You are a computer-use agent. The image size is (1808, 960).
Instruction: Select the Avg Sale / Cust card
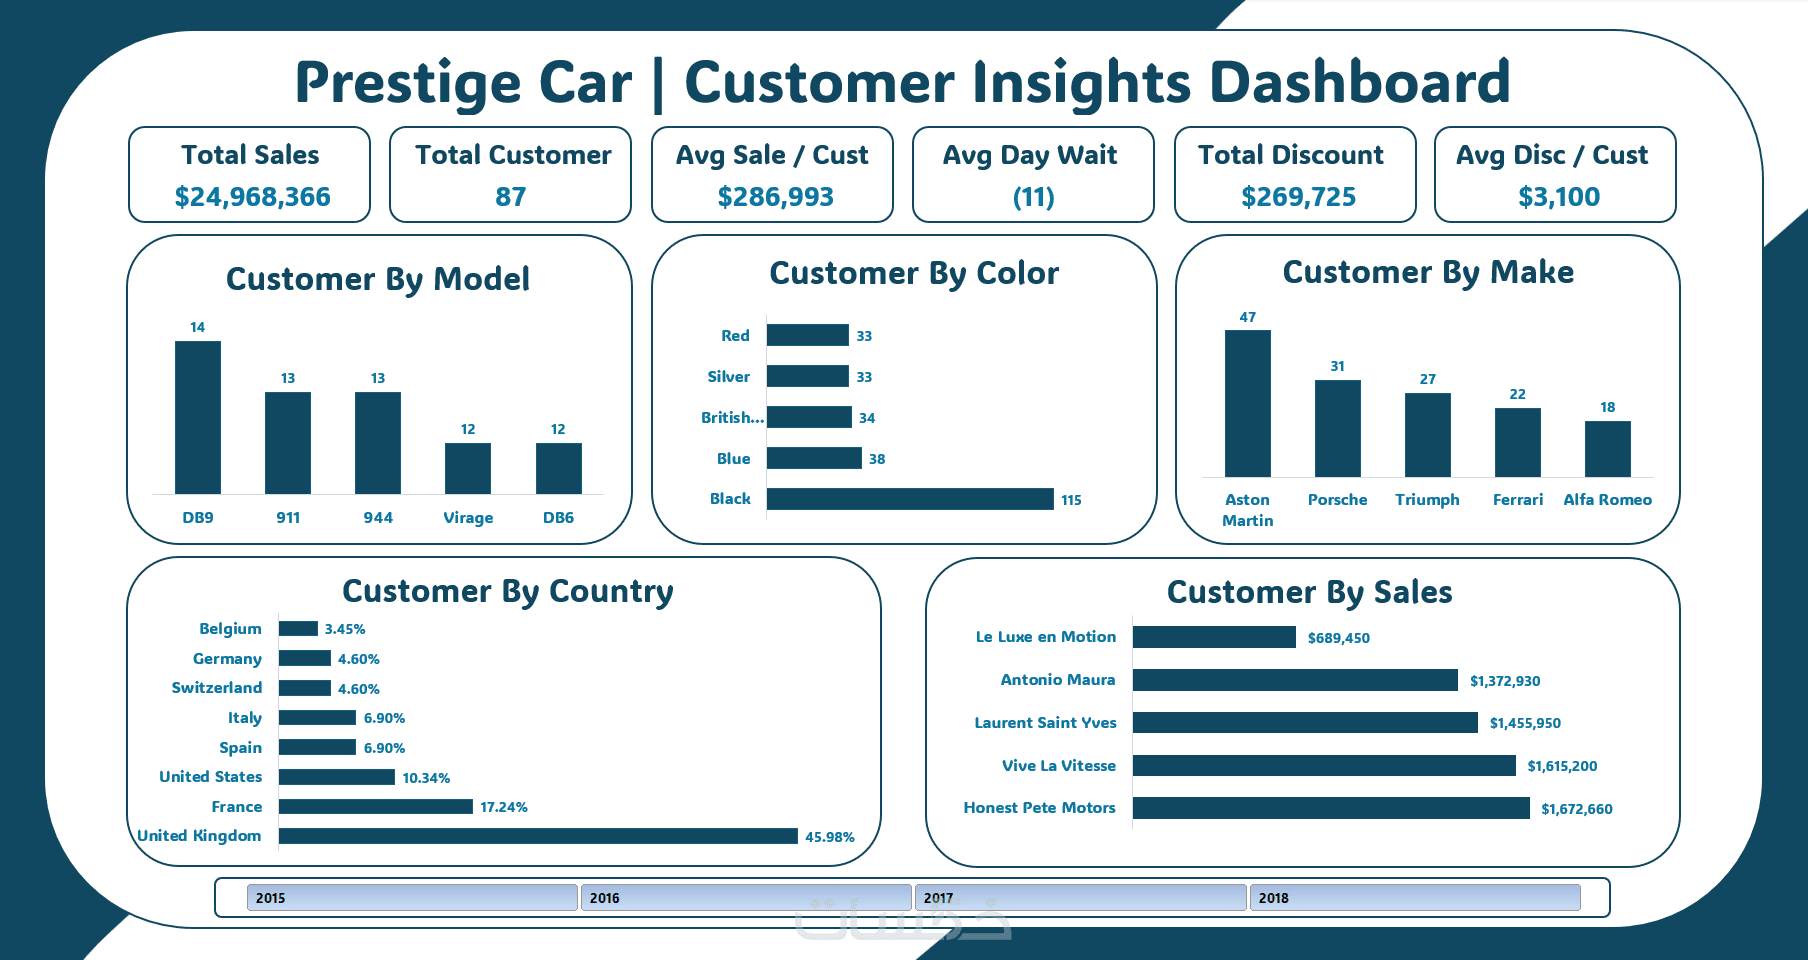point(773,175)
